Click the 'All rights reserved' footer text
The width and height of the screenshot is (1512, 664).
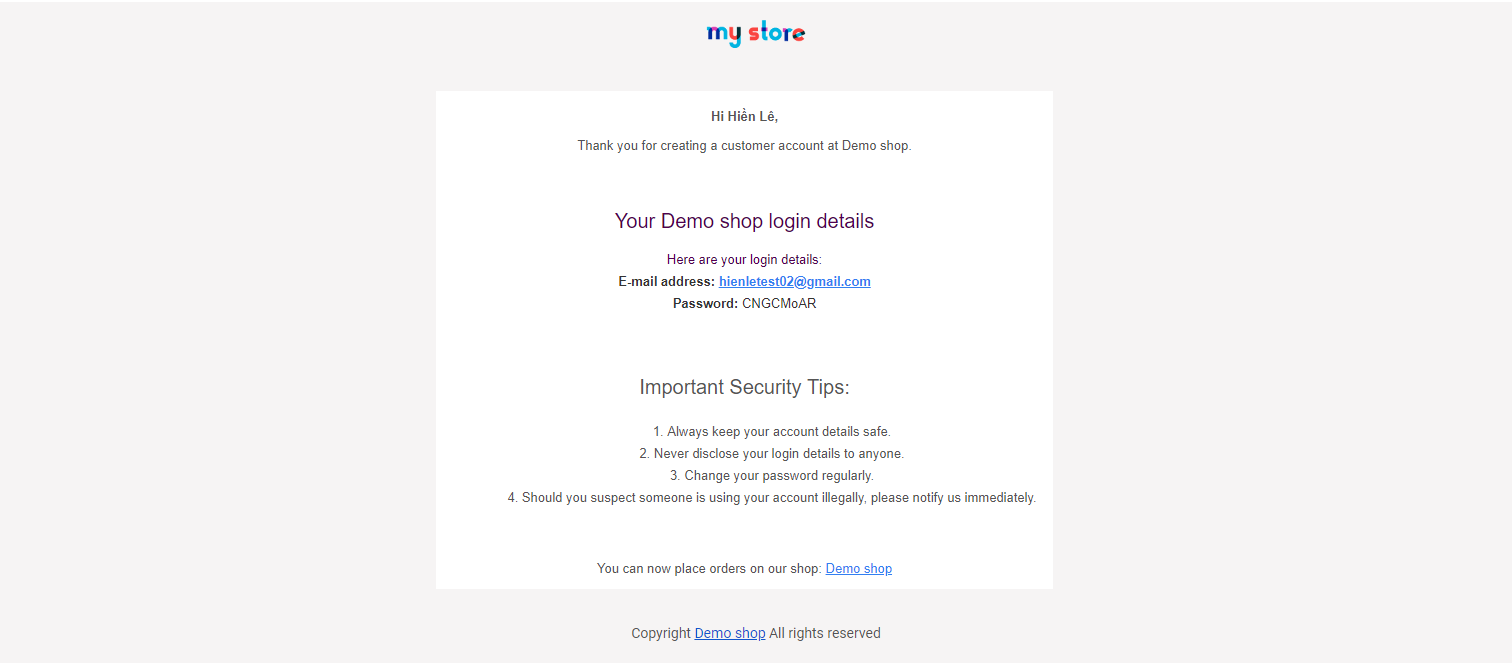(x=824, y=633)
